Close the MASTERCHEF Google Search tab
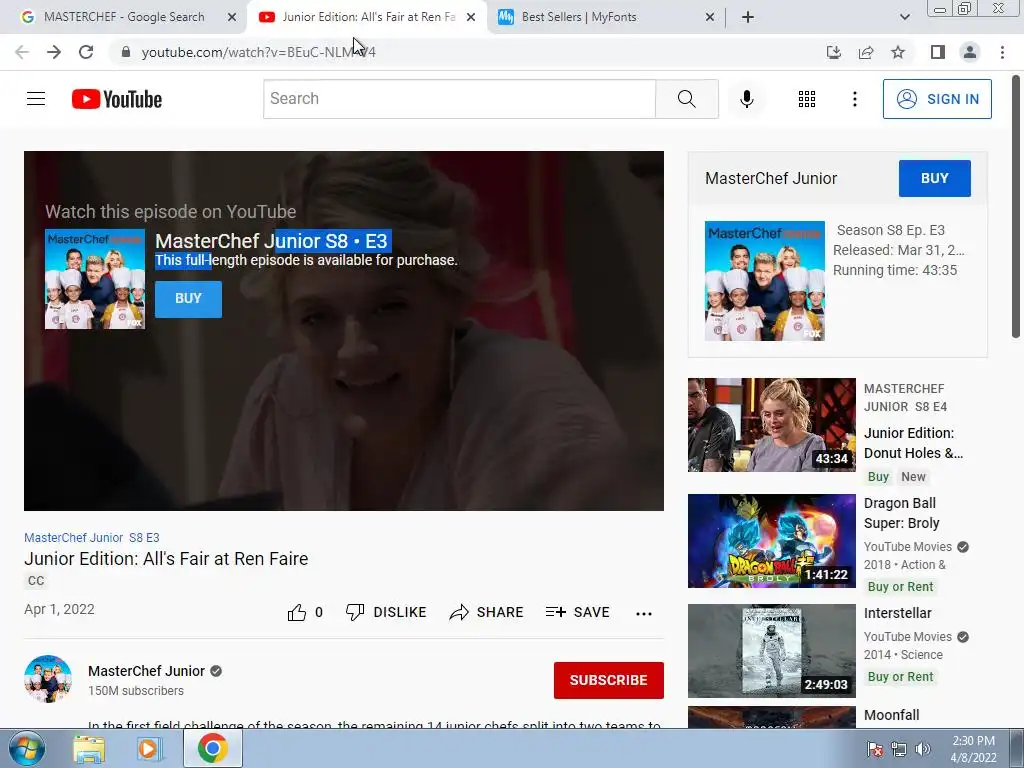Image resolution: width=1024 pixels, height=768 pixels. click(x=232, y=17)
